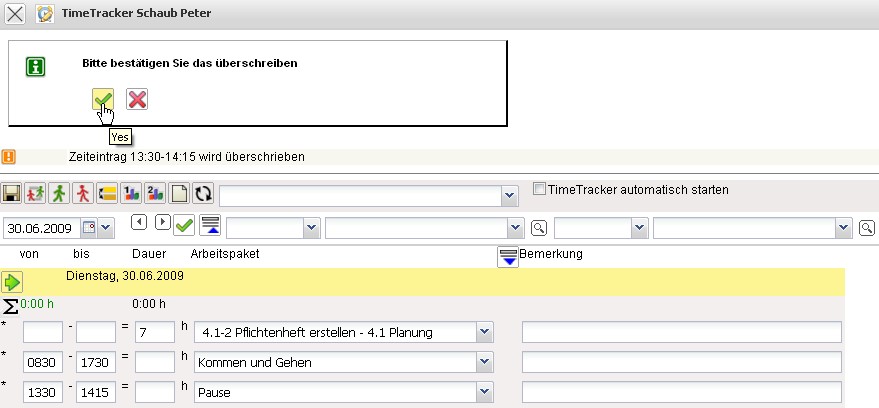
Task: Click the green walking person icon
Action: pos(60,193)
